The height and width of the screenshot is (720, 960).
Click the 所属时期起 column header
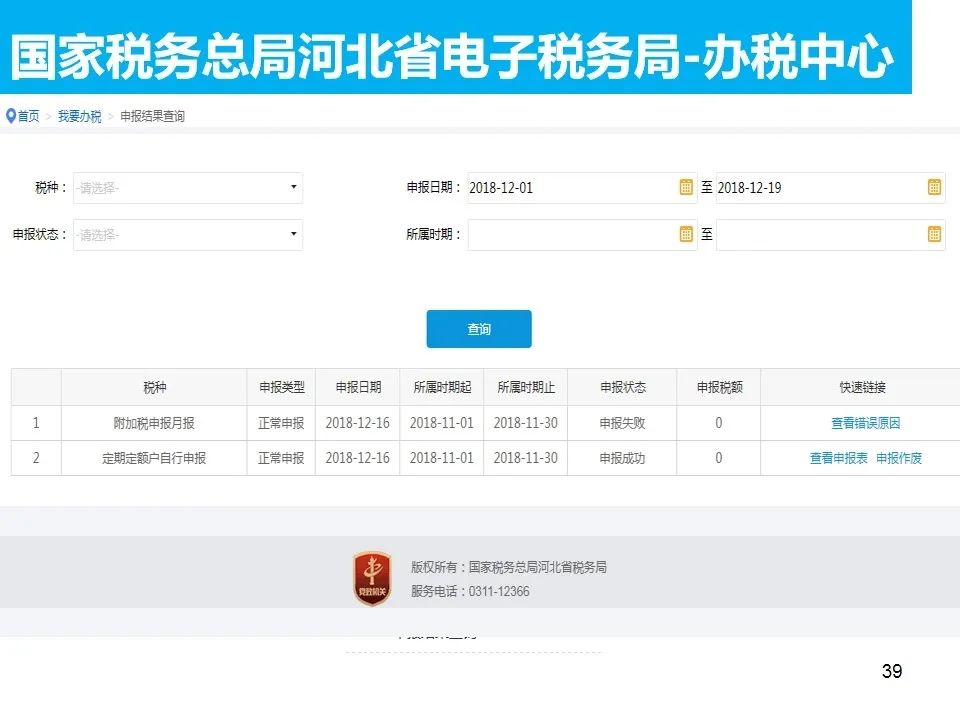tap(442, 387)
